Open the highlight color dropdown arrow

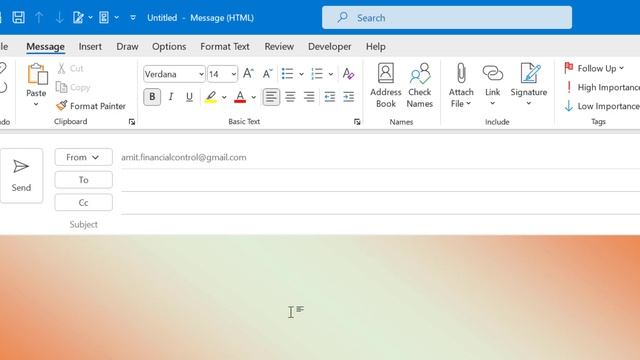point(224,97)
